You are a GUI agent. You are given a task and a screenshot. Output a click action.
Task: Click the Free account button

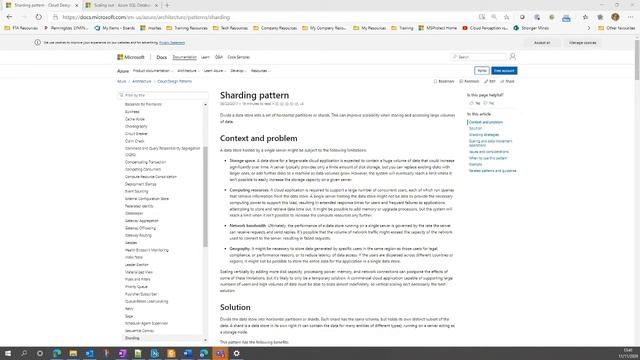504,71
